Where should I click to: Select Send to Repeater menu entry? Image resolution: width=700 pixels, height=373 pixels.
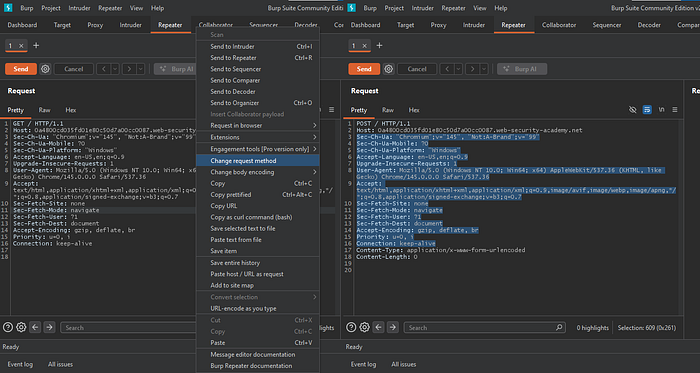pos(258,58)
